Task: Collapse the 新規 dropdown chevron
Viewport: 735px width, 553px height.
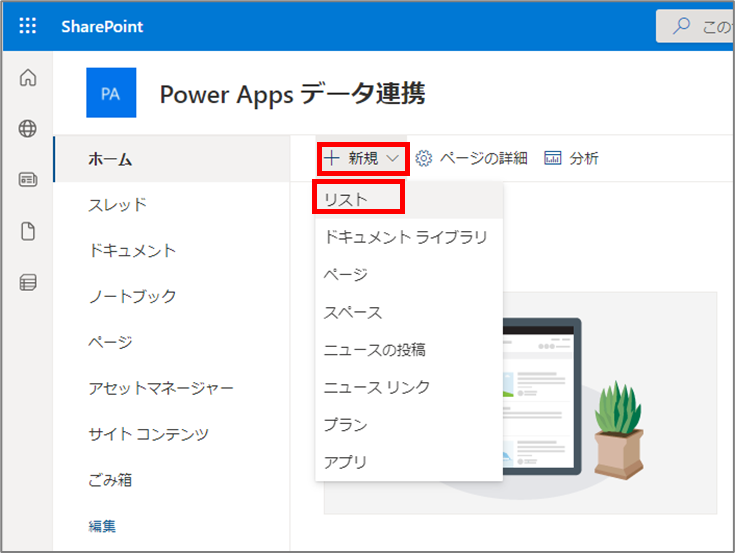Action: [x=392, y=158]
